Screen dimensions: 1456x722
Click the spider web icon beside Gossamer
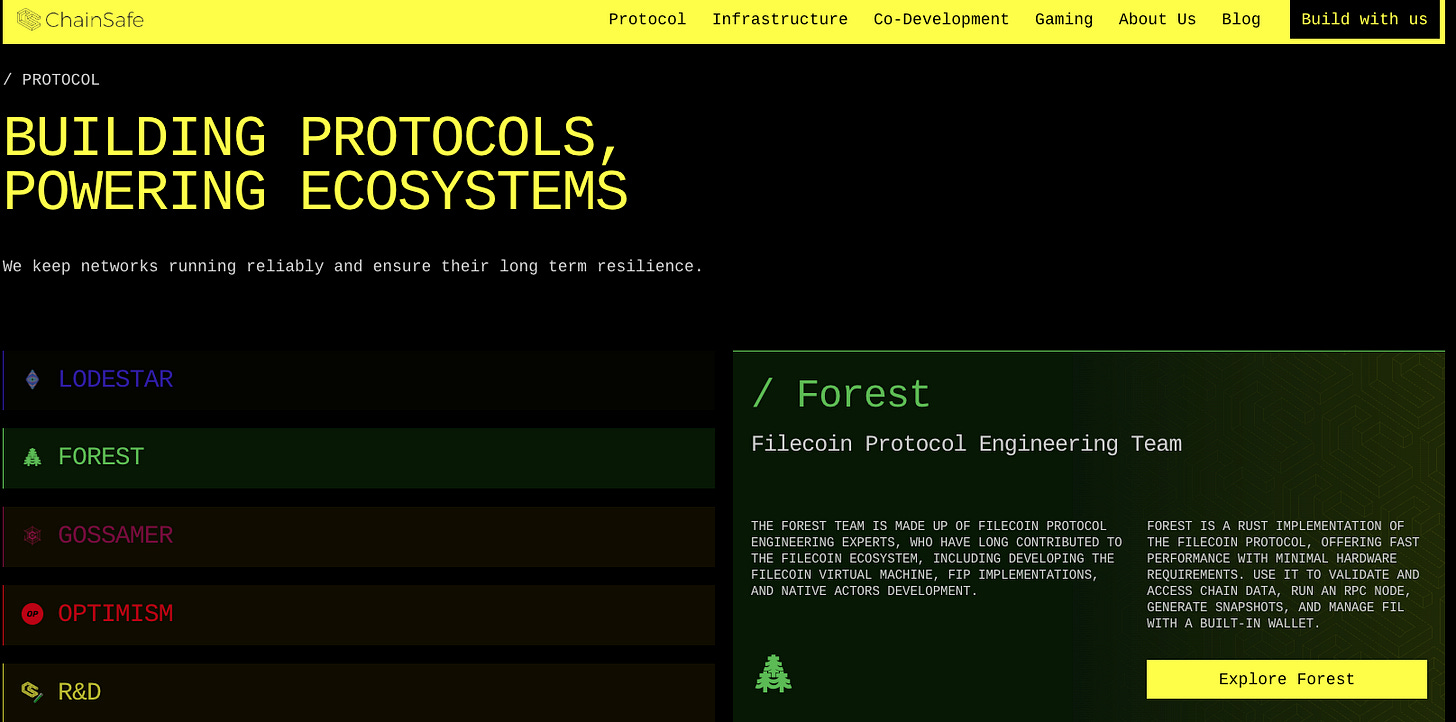pos(32,535)
